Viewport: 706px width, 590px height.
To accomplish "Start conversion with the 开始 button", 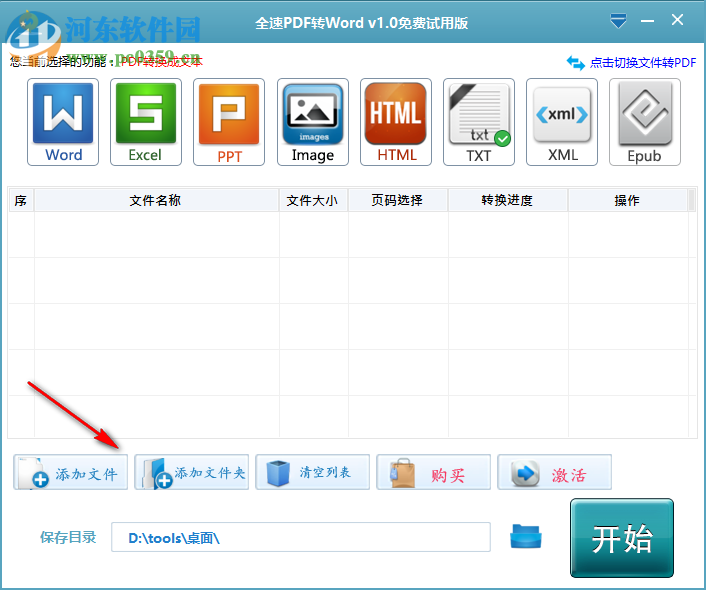I will coord(622,538).
